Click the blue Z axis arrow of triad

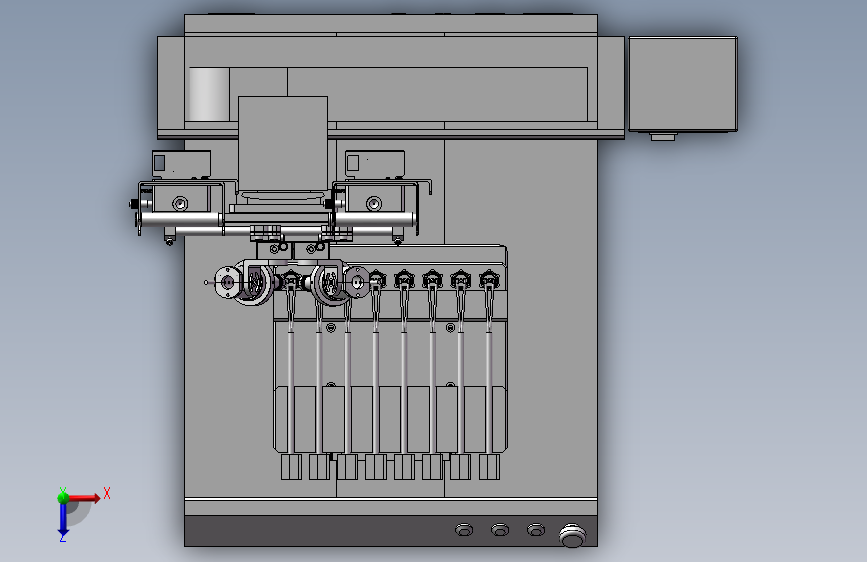(x=63, y=520)
